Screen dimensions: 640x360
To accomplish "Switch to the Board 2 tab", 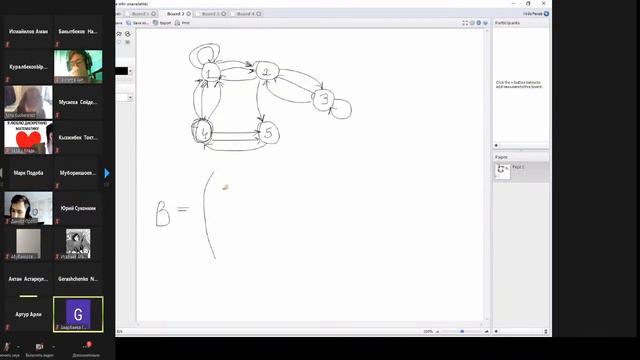I will [x=176, y=14].
